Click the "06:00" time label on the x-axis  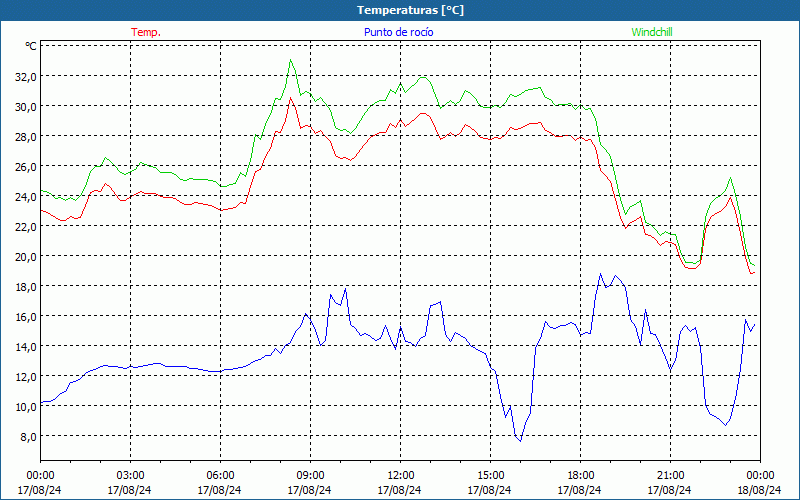pyautogui.click(x=220, y=476)
